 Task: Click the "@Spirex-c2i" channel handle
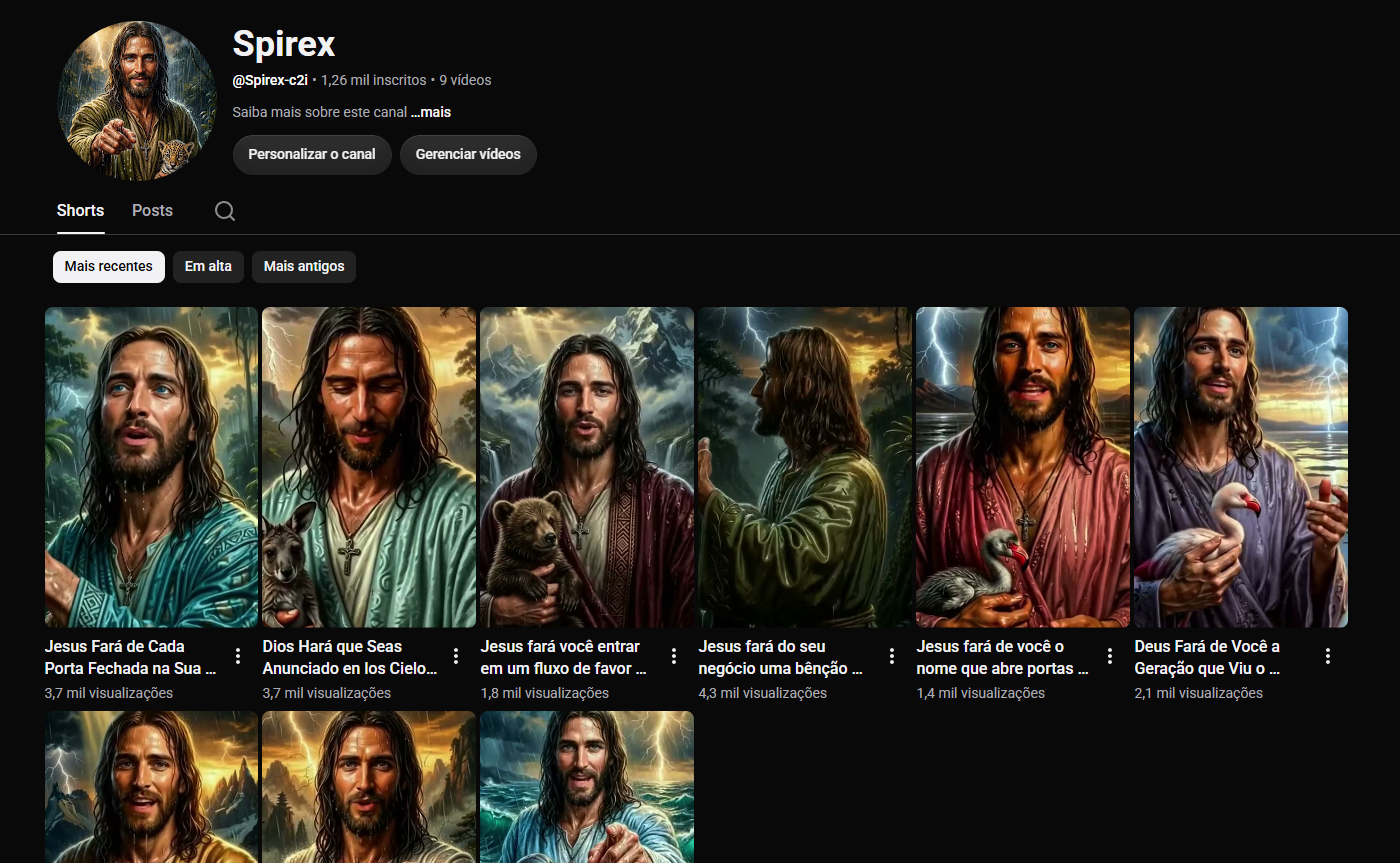(270, 80)
